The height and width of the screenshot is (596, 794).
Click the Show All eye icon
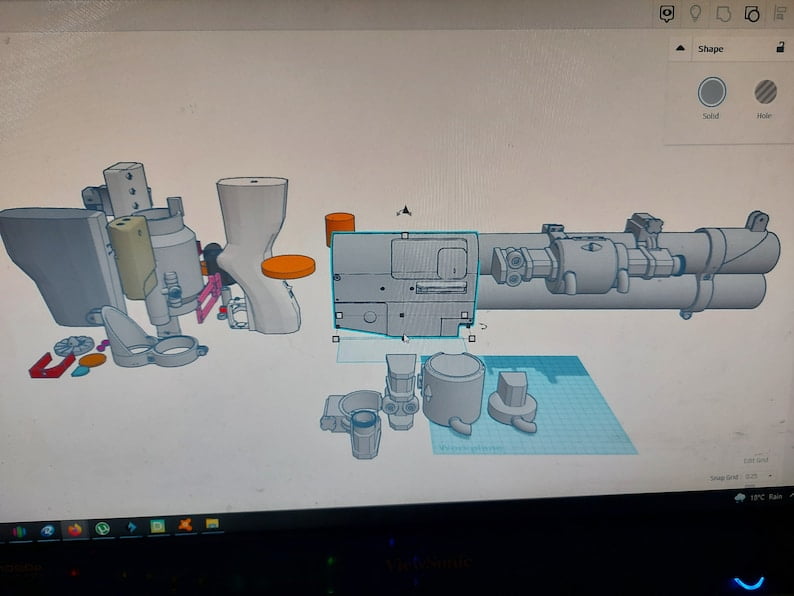(x=667, y=13)
